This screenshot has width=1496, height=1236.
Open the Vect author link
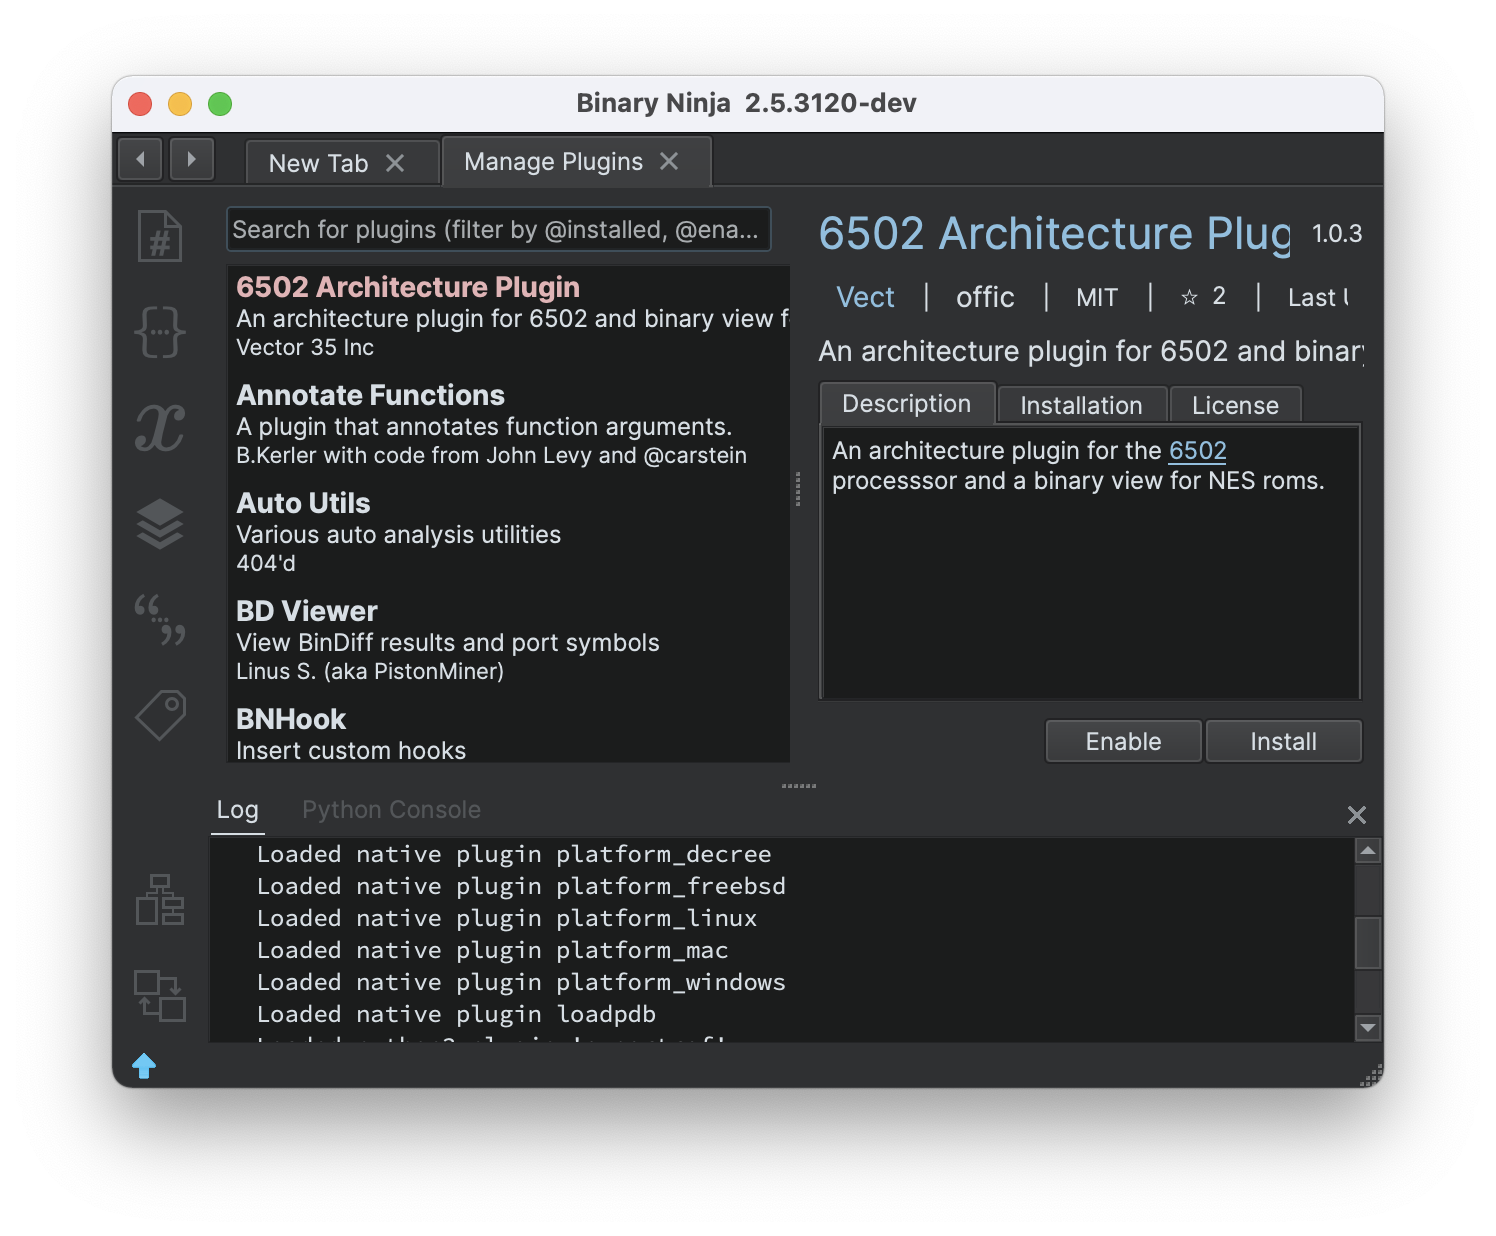pyautogui.click(x=865, y=297)
